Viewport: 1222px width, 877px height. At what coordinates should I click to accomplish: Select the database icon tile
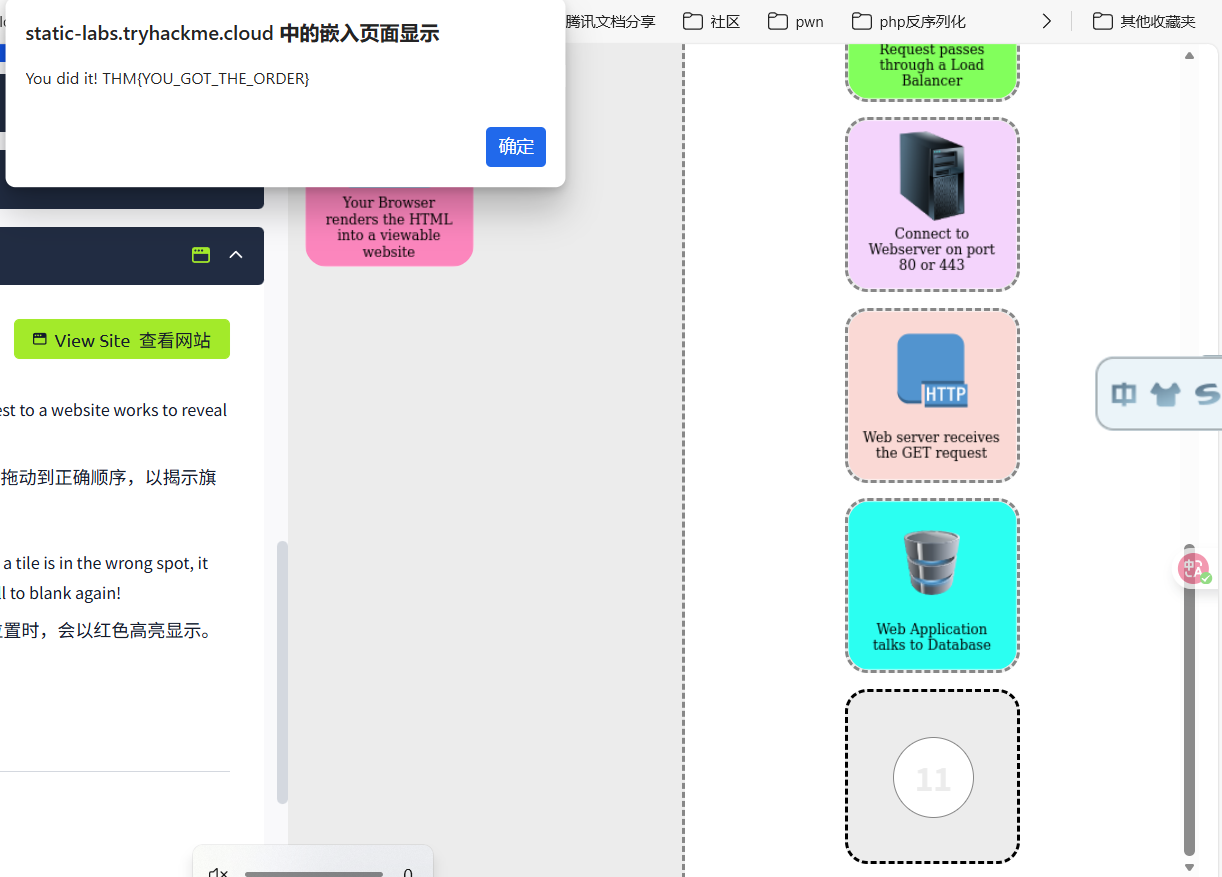[931, 563]
